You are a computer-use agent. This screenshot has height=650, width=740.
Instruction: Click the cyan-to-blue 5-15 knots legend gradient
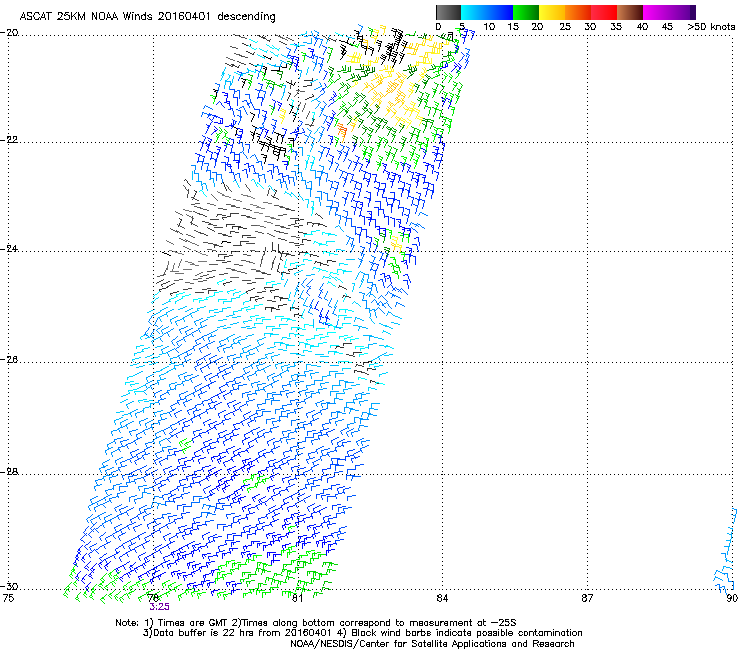click(487, 12)
